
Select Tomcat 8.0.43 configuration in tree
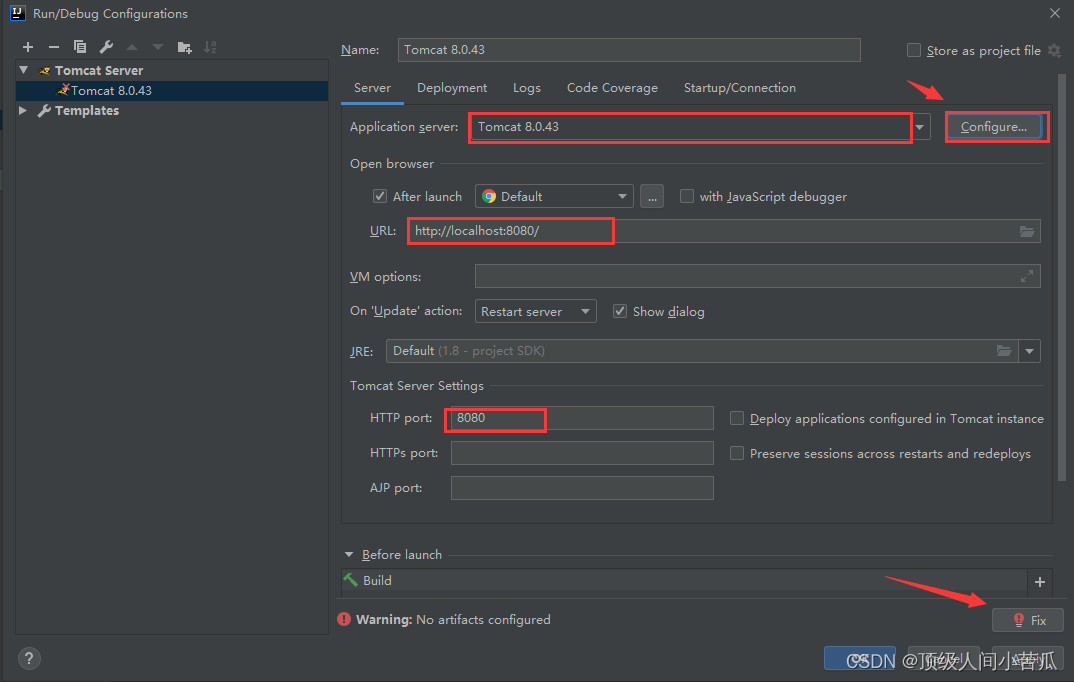[172, 90]
